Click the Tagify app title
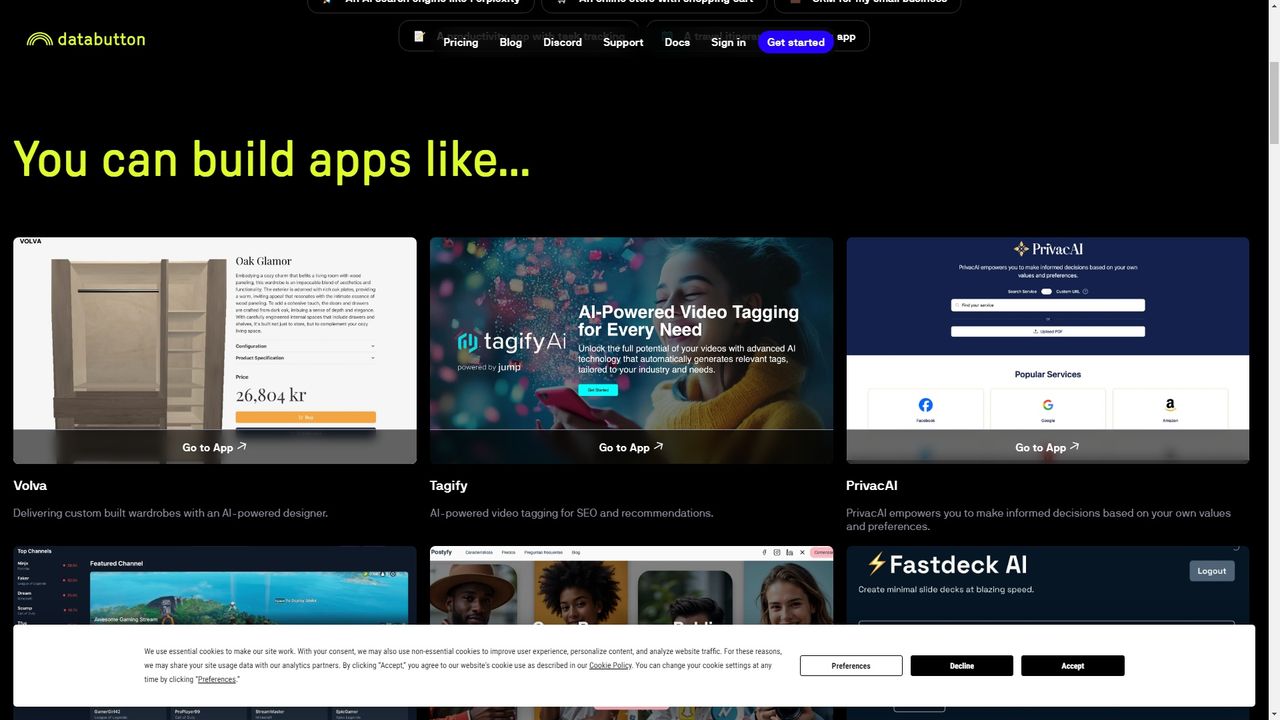Viewport: 1280px width, 720px height. pos(449,486)
